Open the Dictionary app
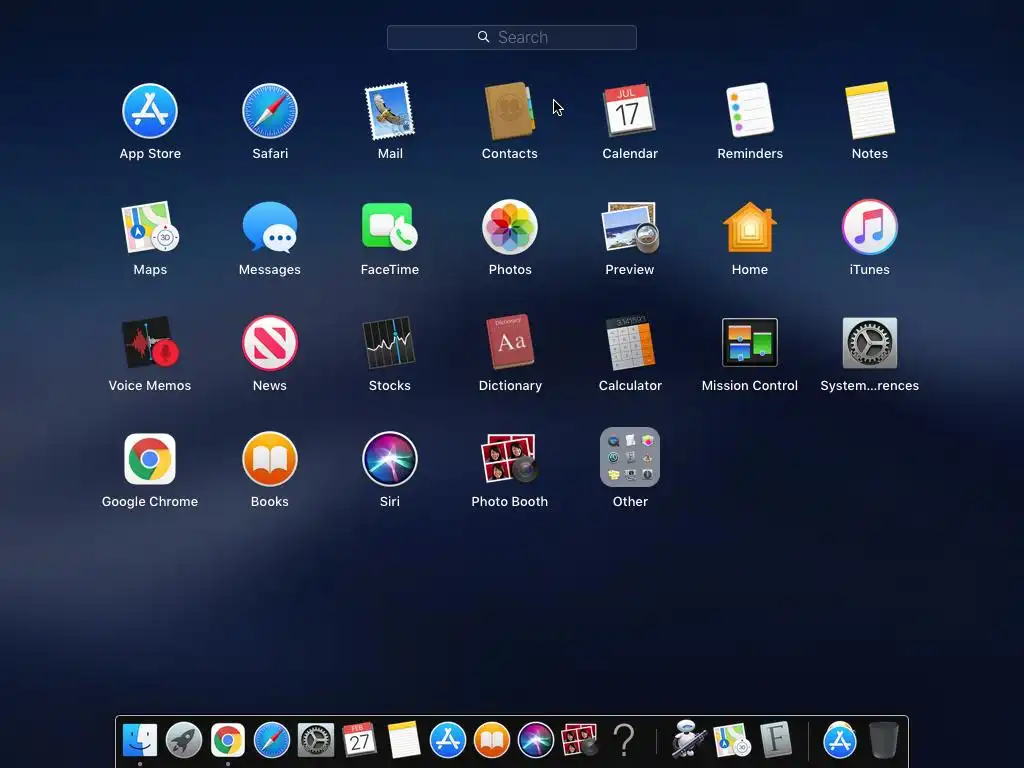 pos(509,343)
